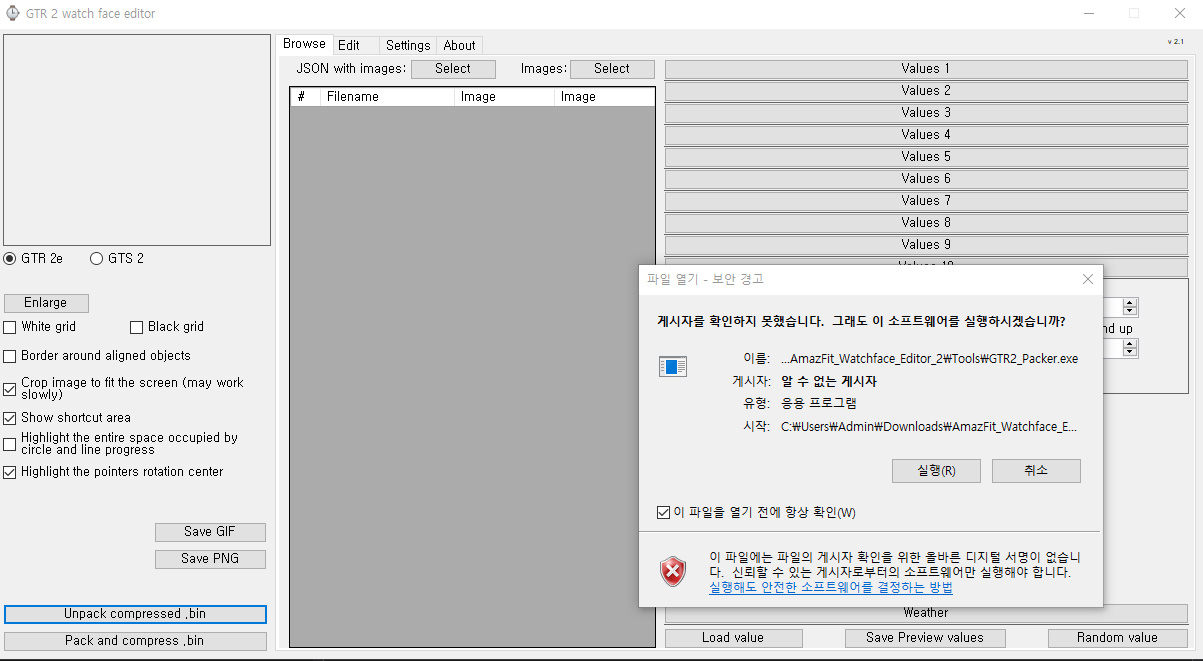The width and height of the screenshot is (1203, 661).
Task: Click 취소 to cancel the dialog
Action: coord(1036,471)
